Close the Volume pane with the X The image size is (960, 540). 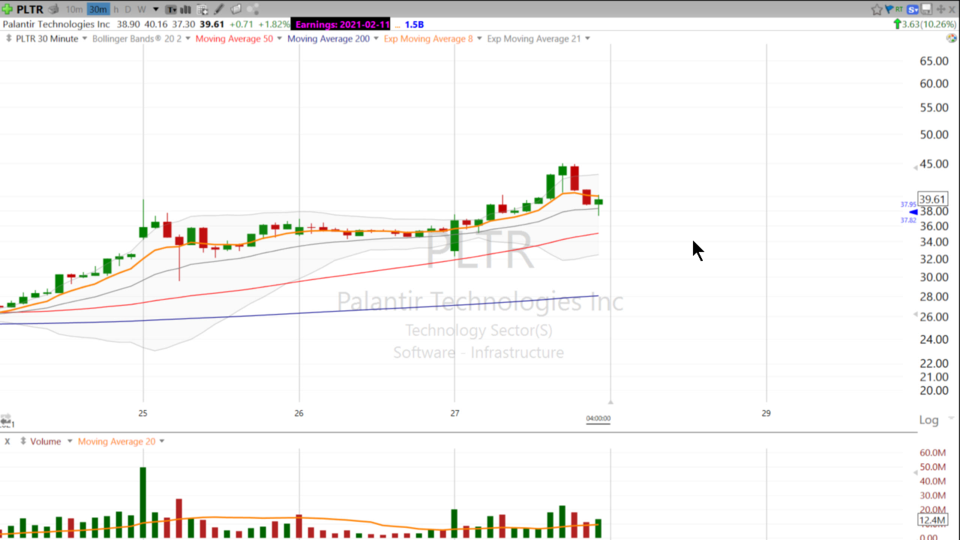tap(7, 441)
